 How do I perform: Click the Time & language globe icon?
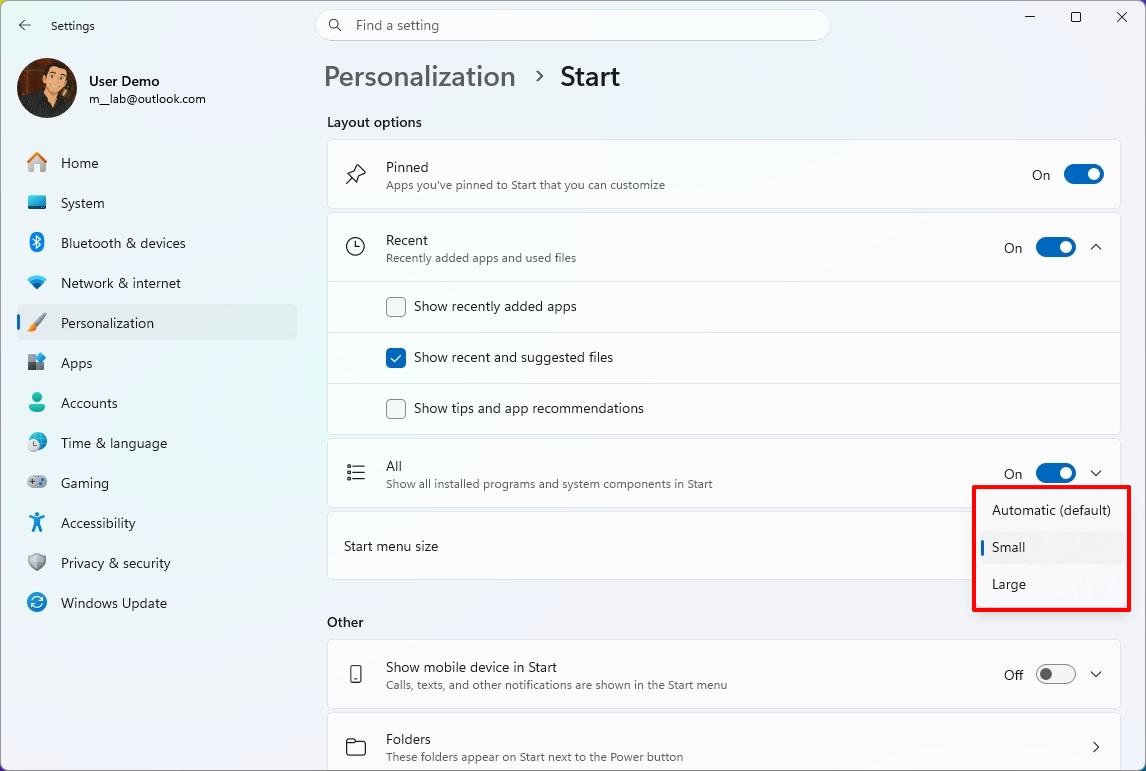[x=37, y=443]
